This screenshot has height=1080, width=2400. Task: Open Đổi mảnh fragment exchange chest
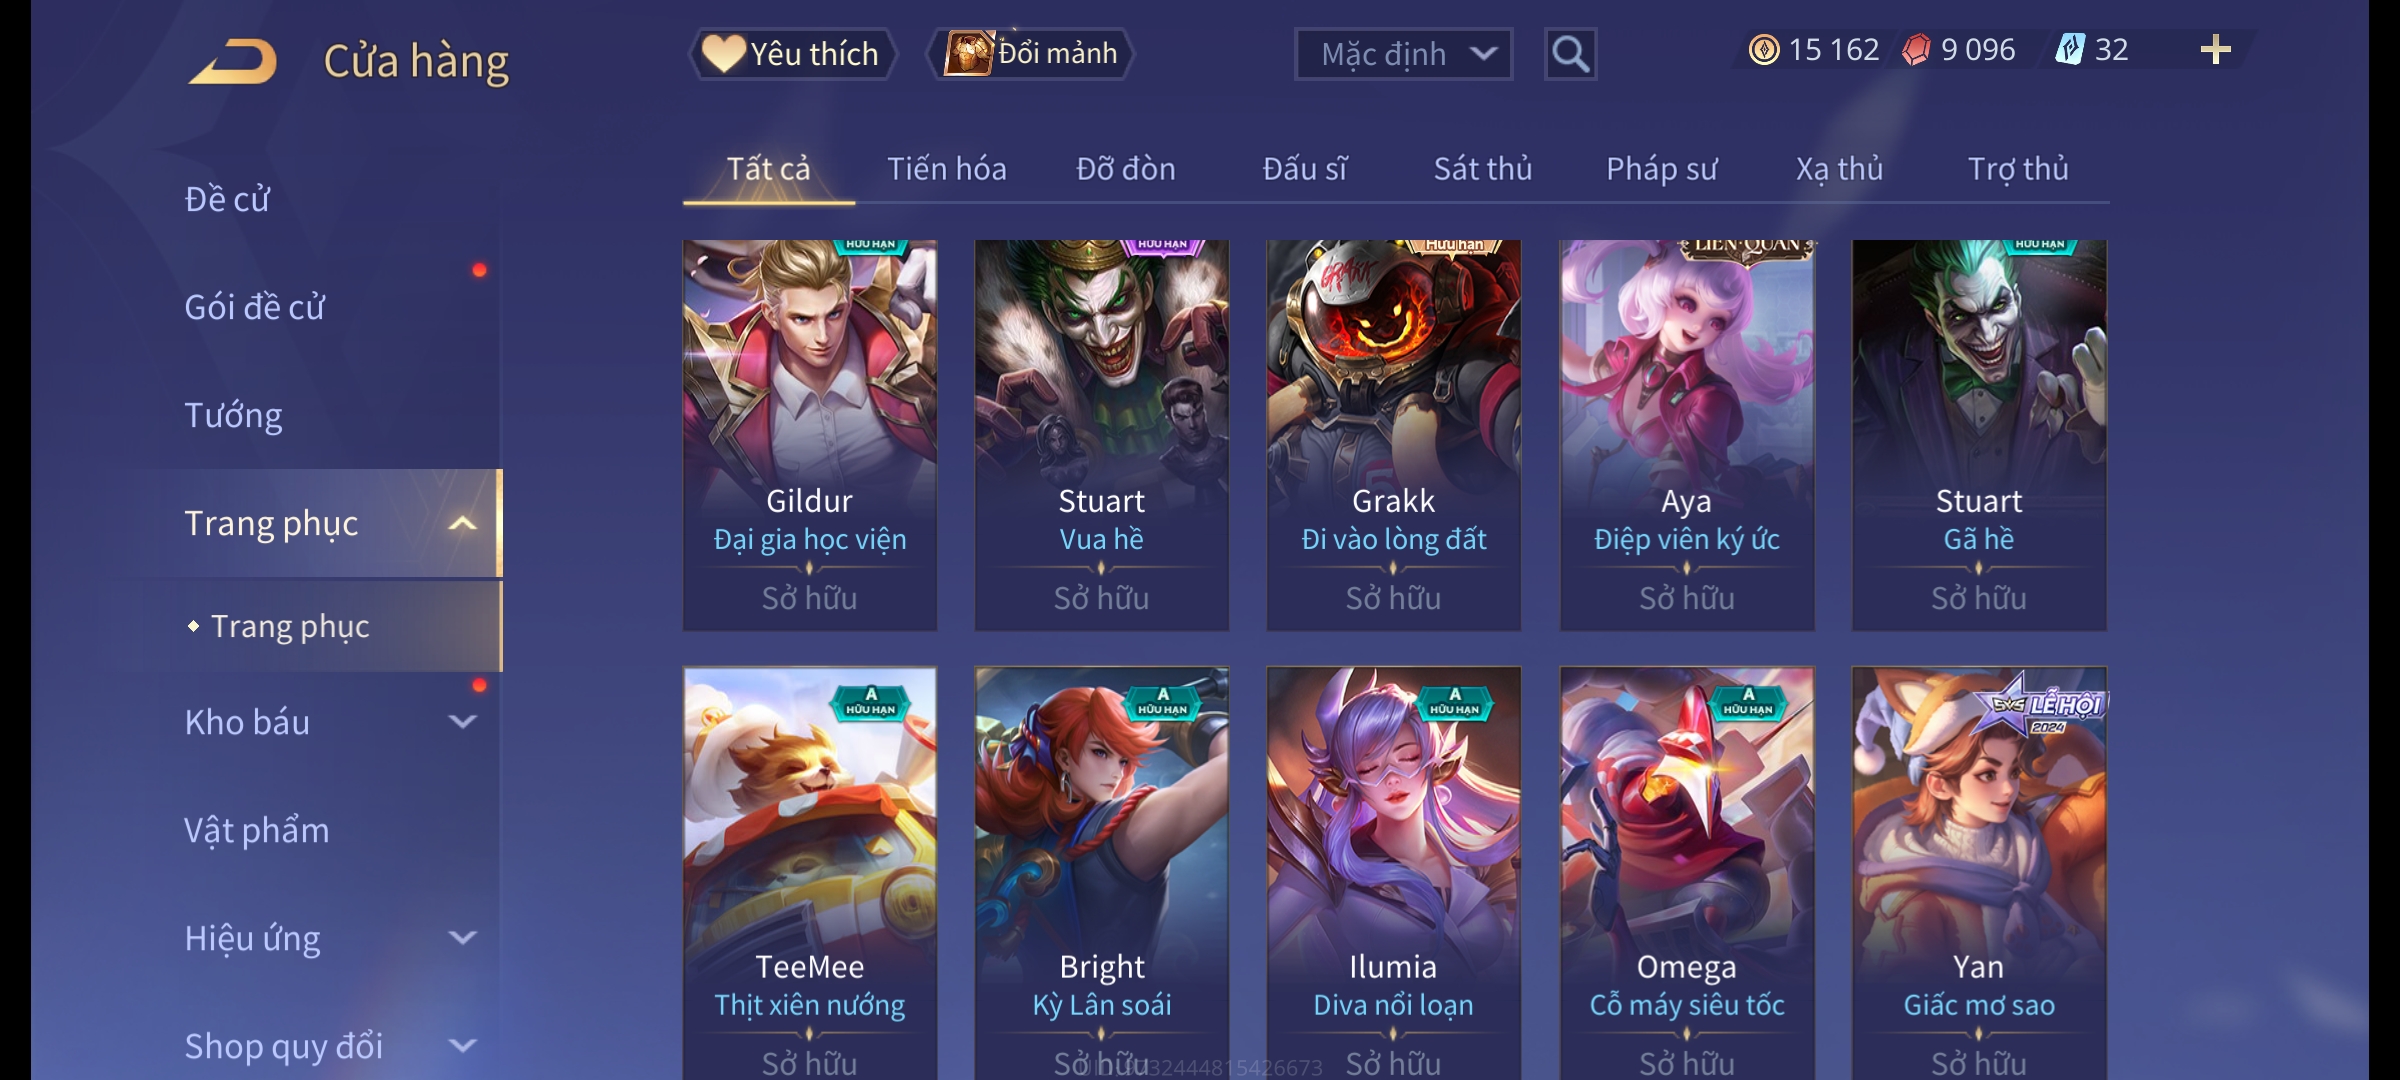click(x=1031, y=53)
